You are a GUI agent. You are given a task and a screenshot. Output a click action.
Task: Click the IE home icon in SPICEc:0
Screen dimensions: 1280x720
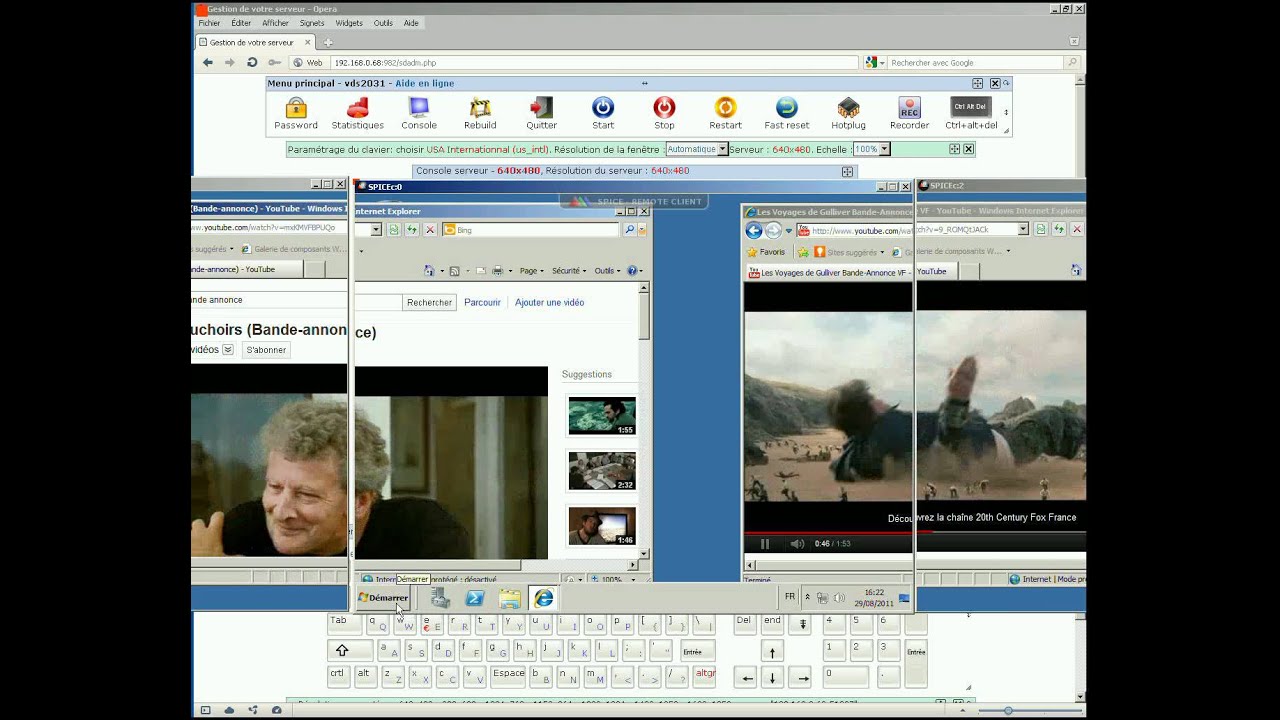[429, 271]
